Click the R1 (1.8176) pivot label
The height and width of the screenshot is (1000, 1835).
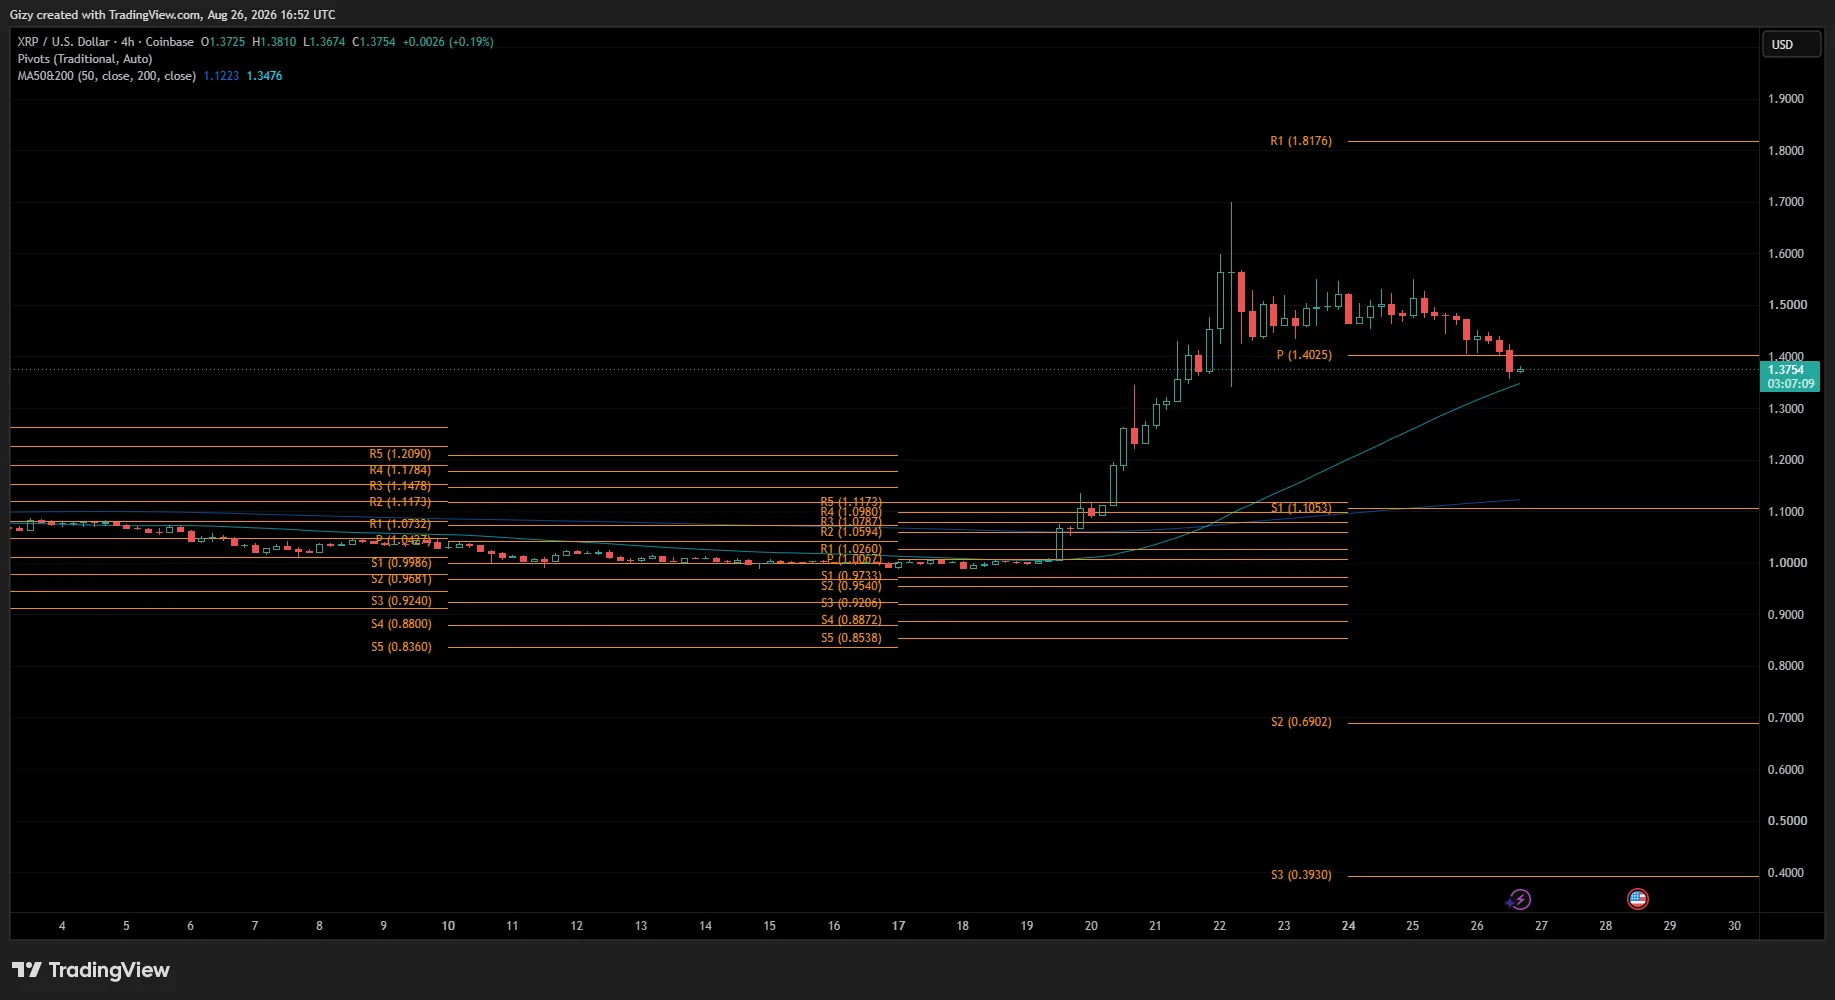(x=1301, y=141)
